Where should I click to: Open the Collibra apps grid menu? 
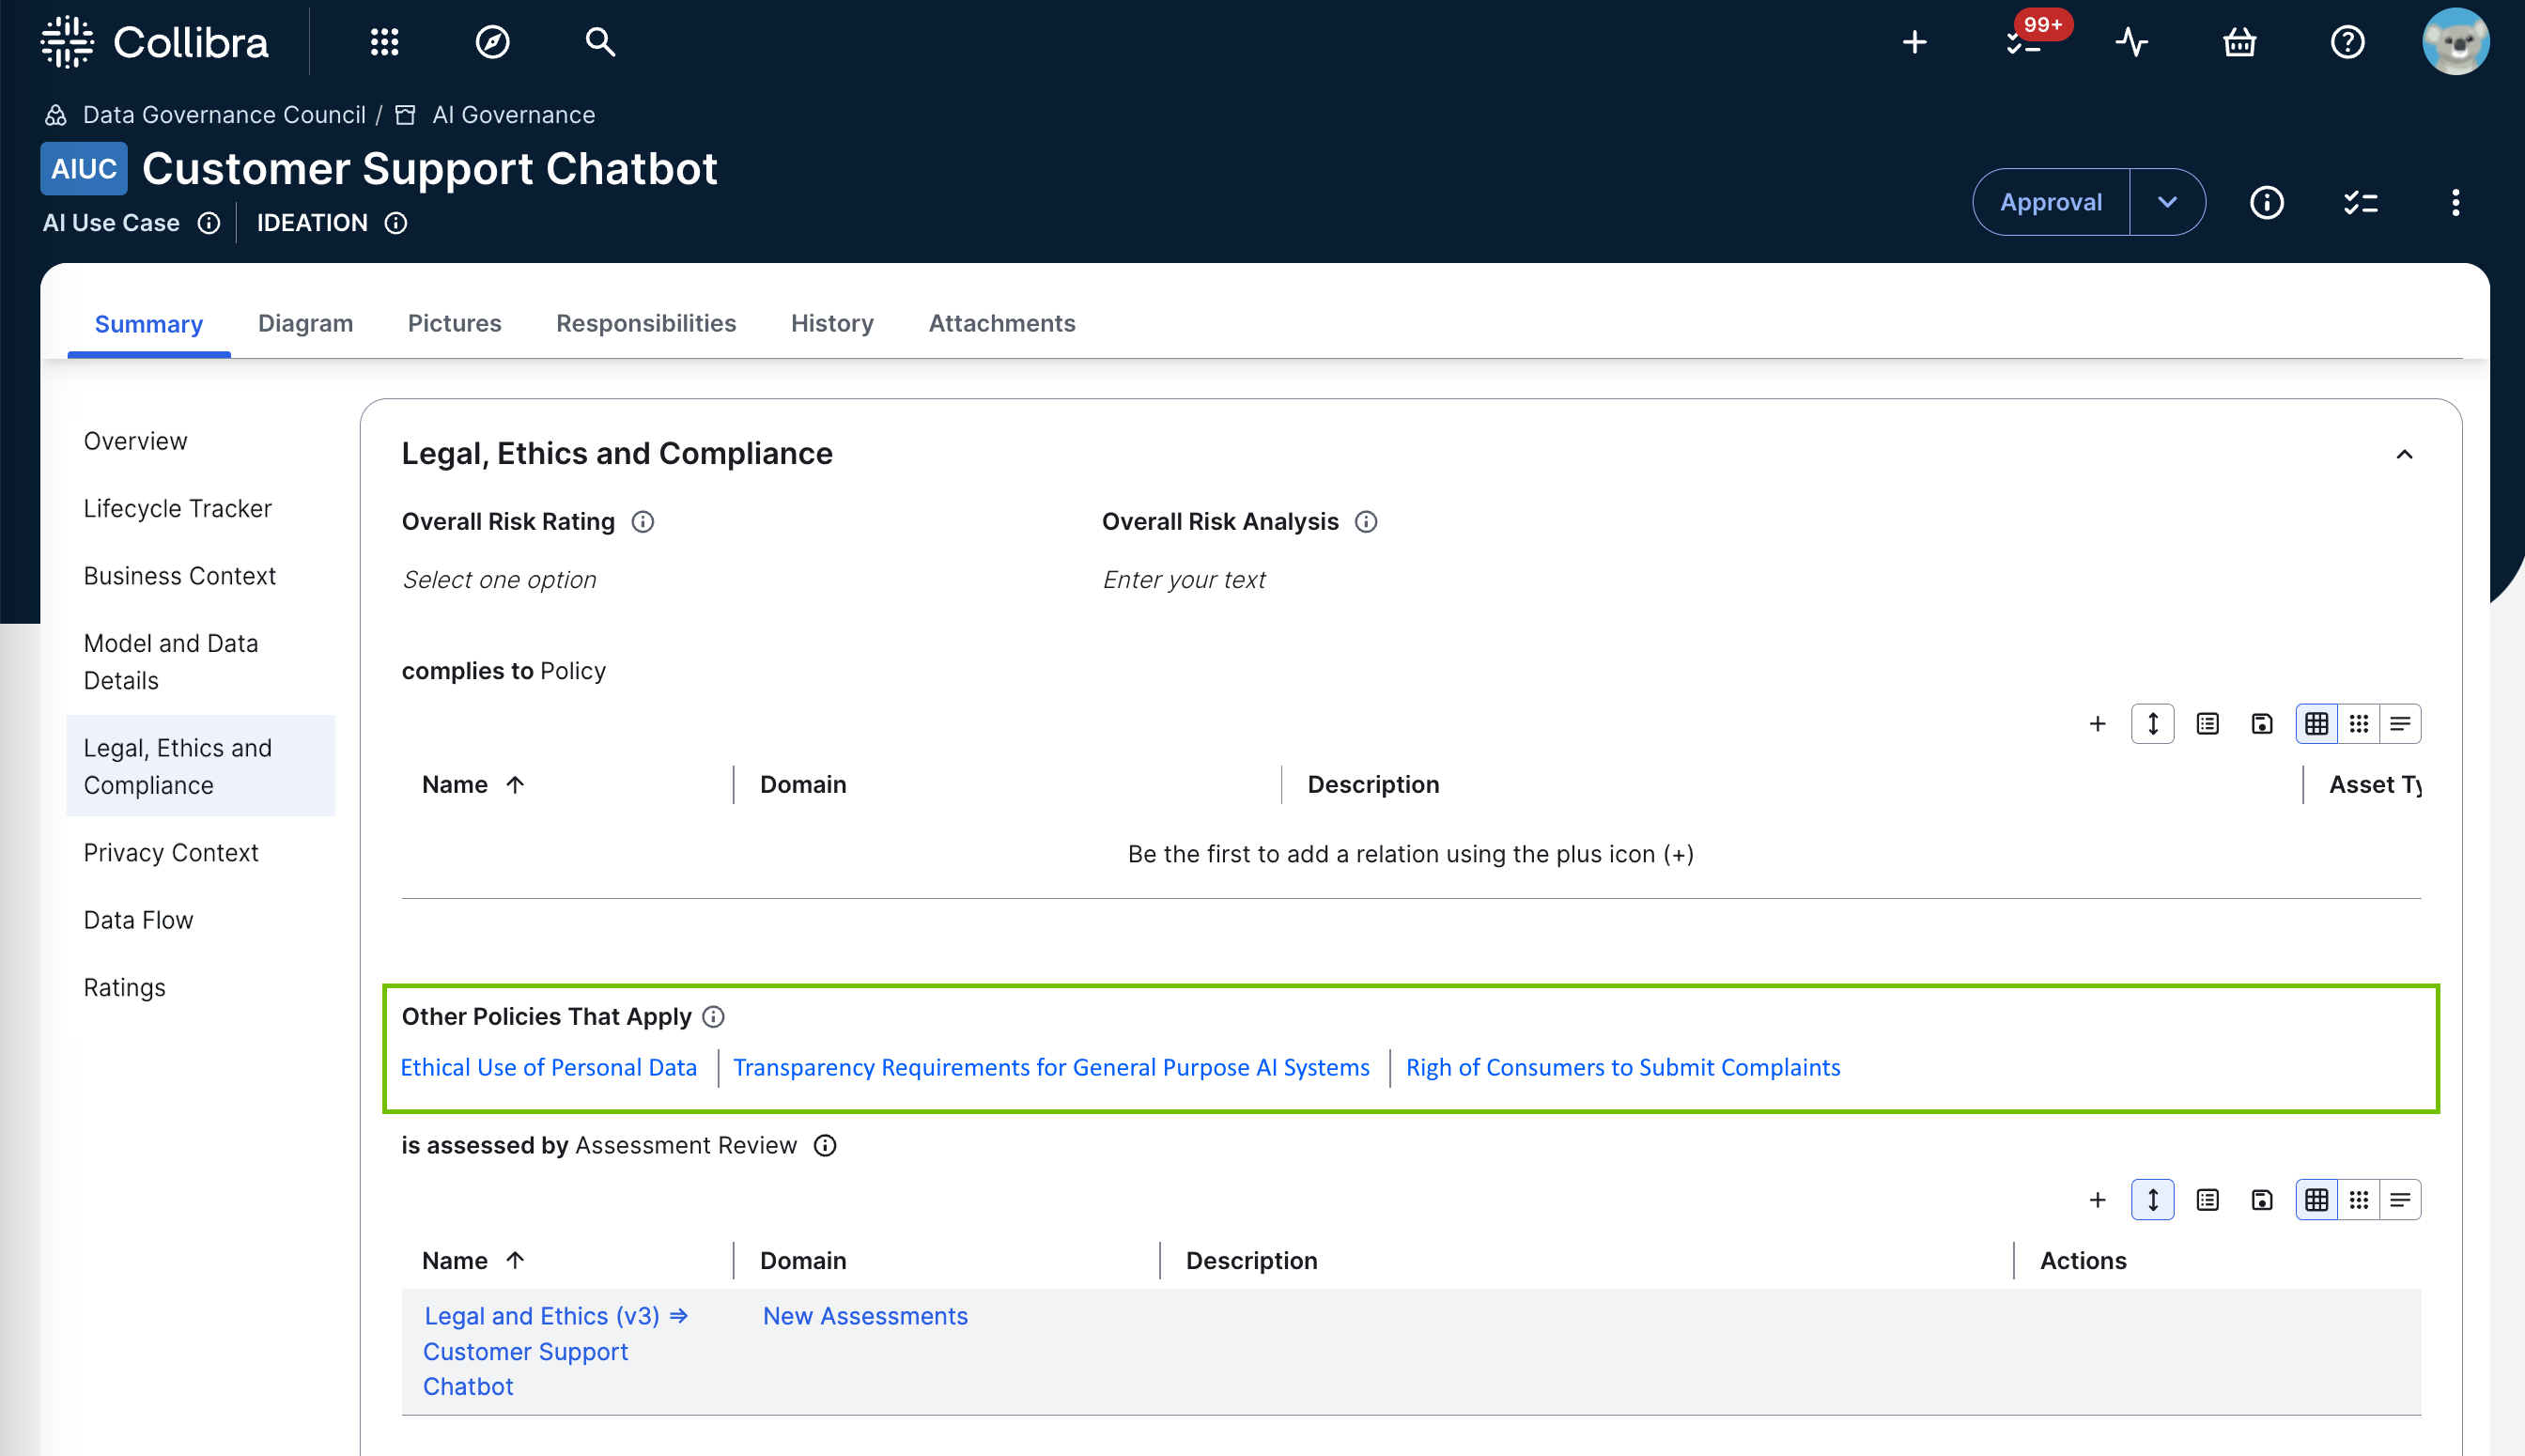tap(384, 42)
